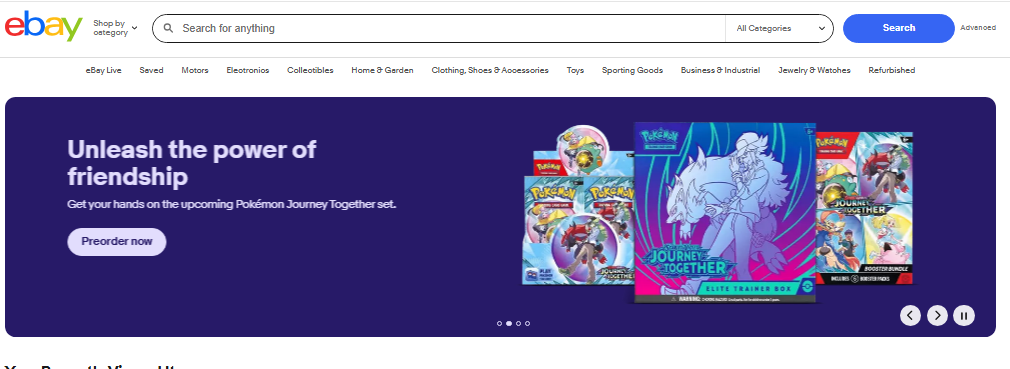The image size is (1010, 369).
Task: Select the third carousel dot
Action: pos(518,323)
